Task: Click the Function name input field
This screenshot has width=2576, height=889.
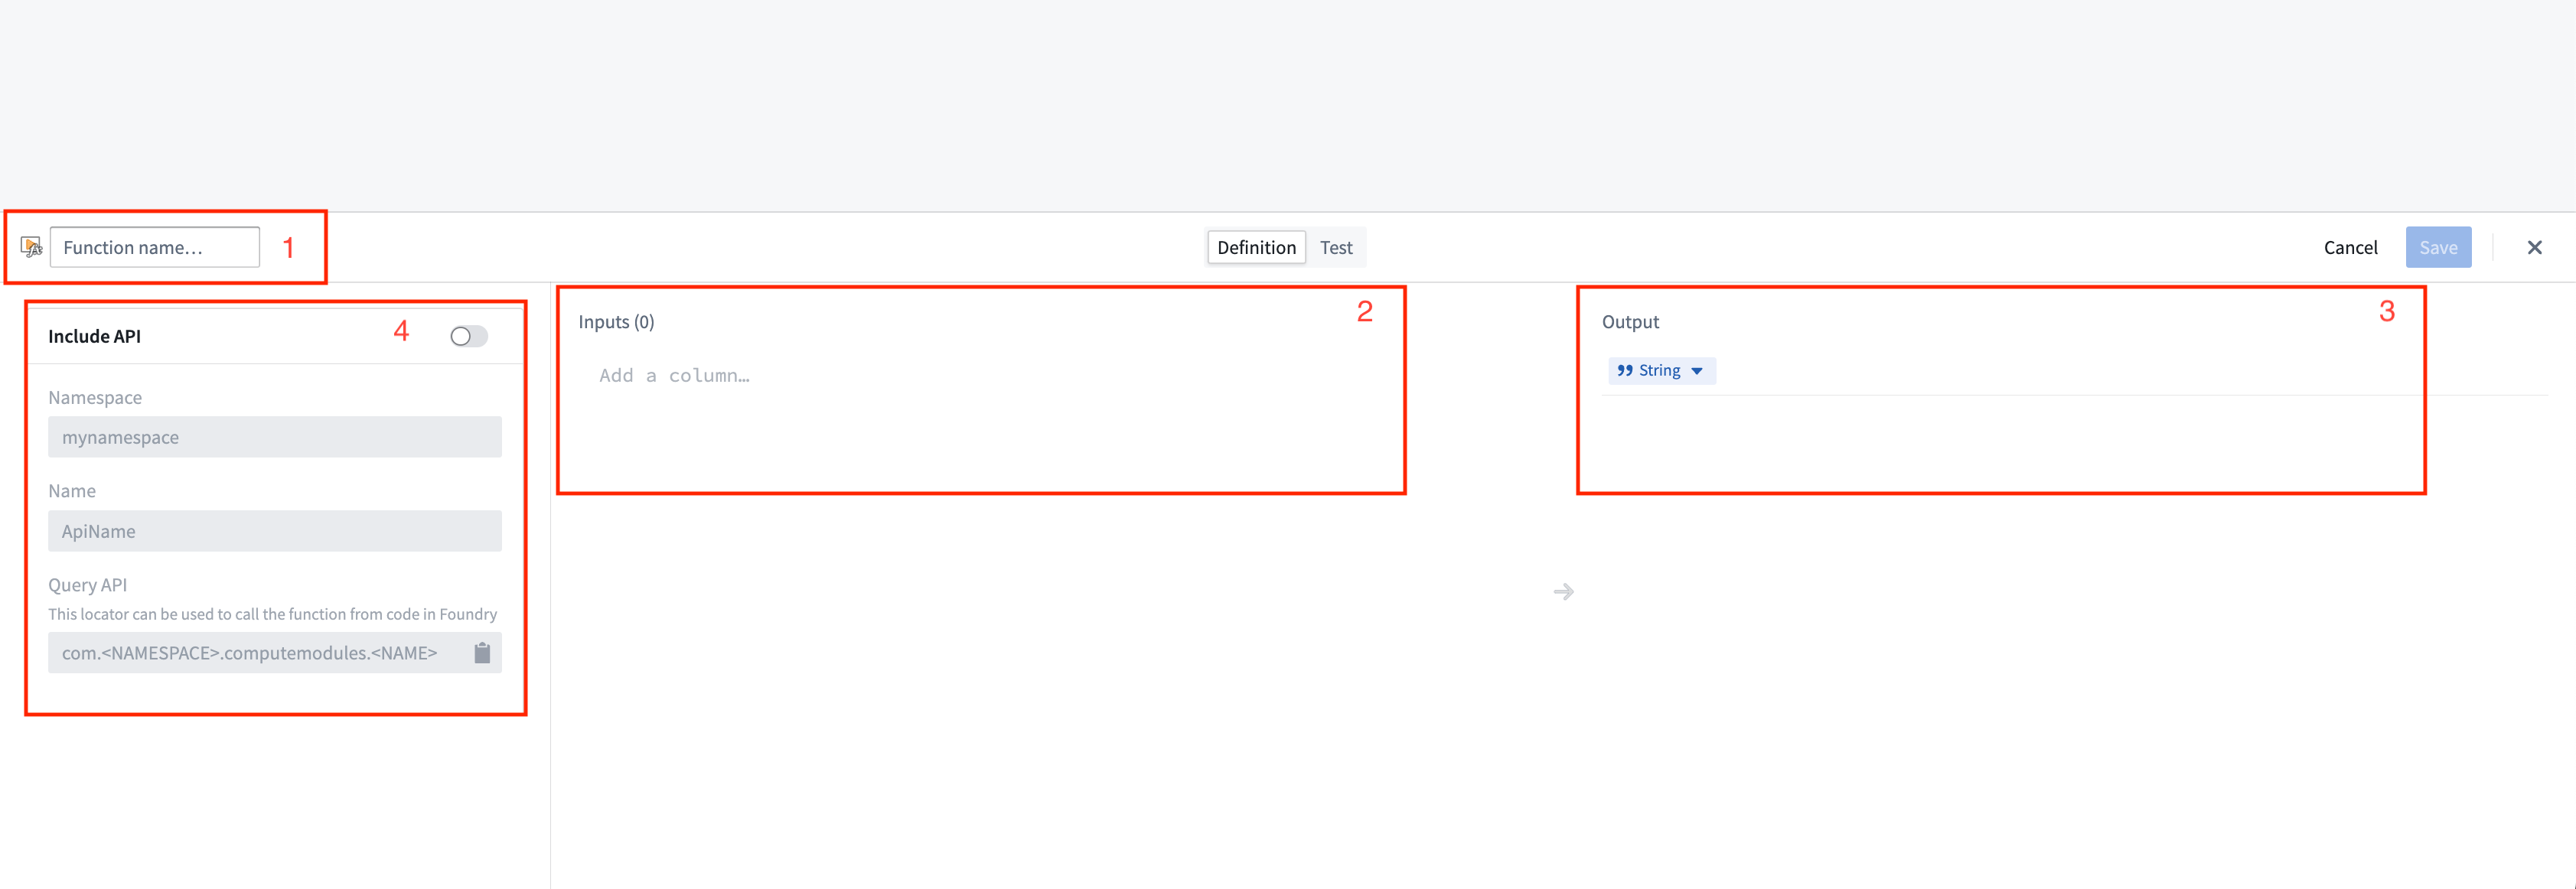Action: [x=154, y=247]
